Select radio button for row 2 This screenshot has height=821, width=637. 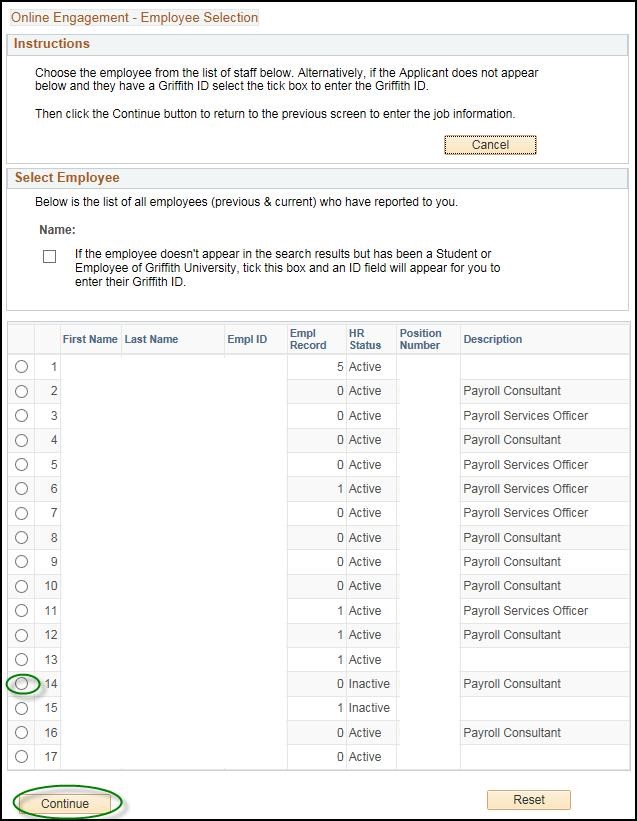[x=21, y=391]
